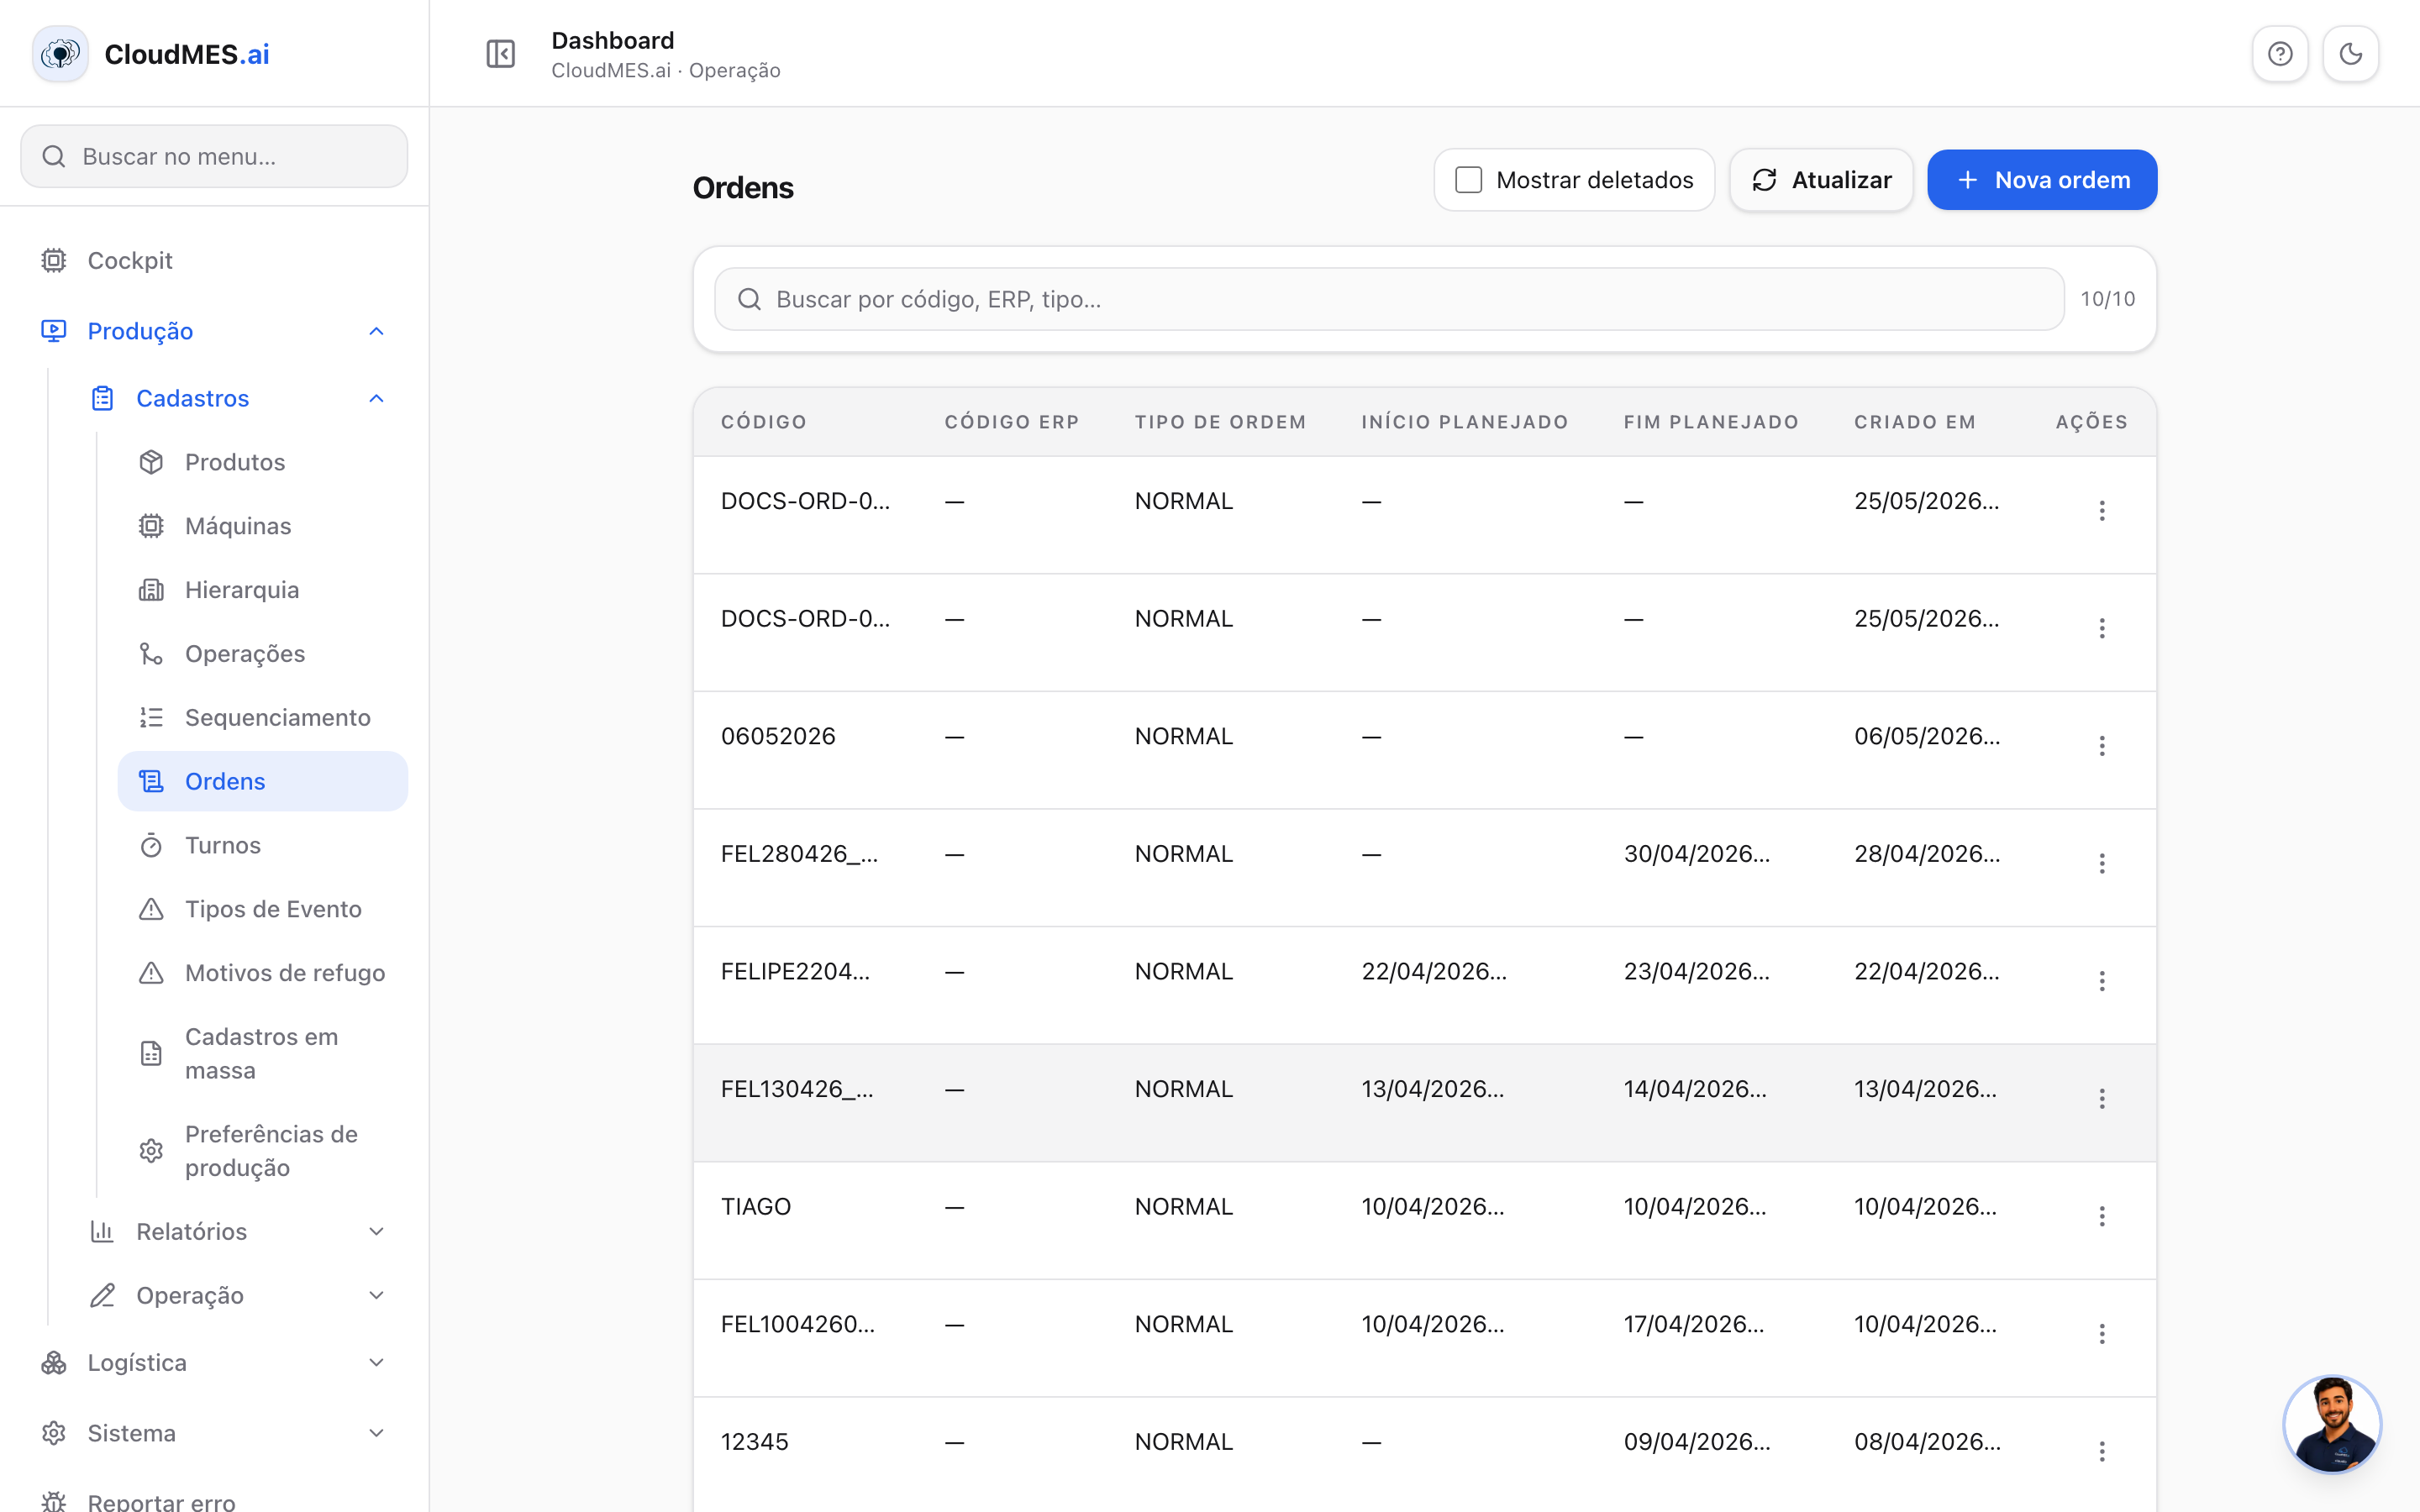This screenshot has height=1512, width=2420.
Task: Open actions menu for order 12345
Action: pos(2102,1451)
